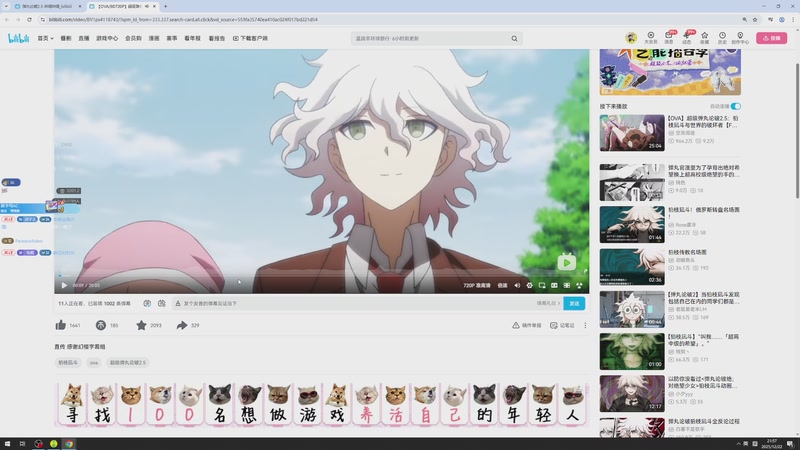Click the address bar URL
Image resolution: width=800 pixels, height=450 pixels.
[184, 19]
